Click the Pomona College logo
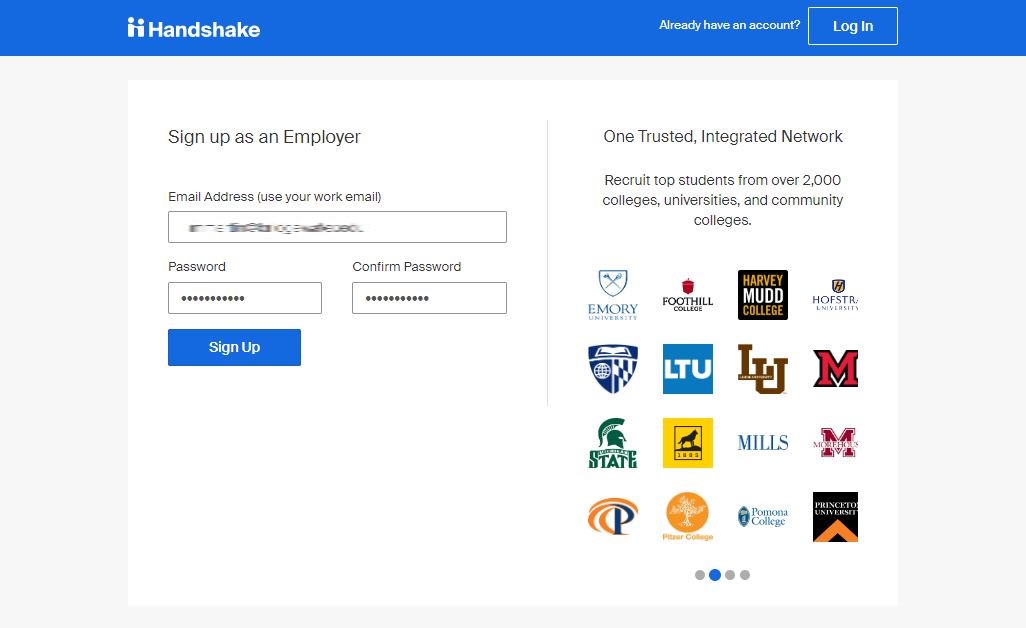 pyautogui.click(x=762, y=517)
